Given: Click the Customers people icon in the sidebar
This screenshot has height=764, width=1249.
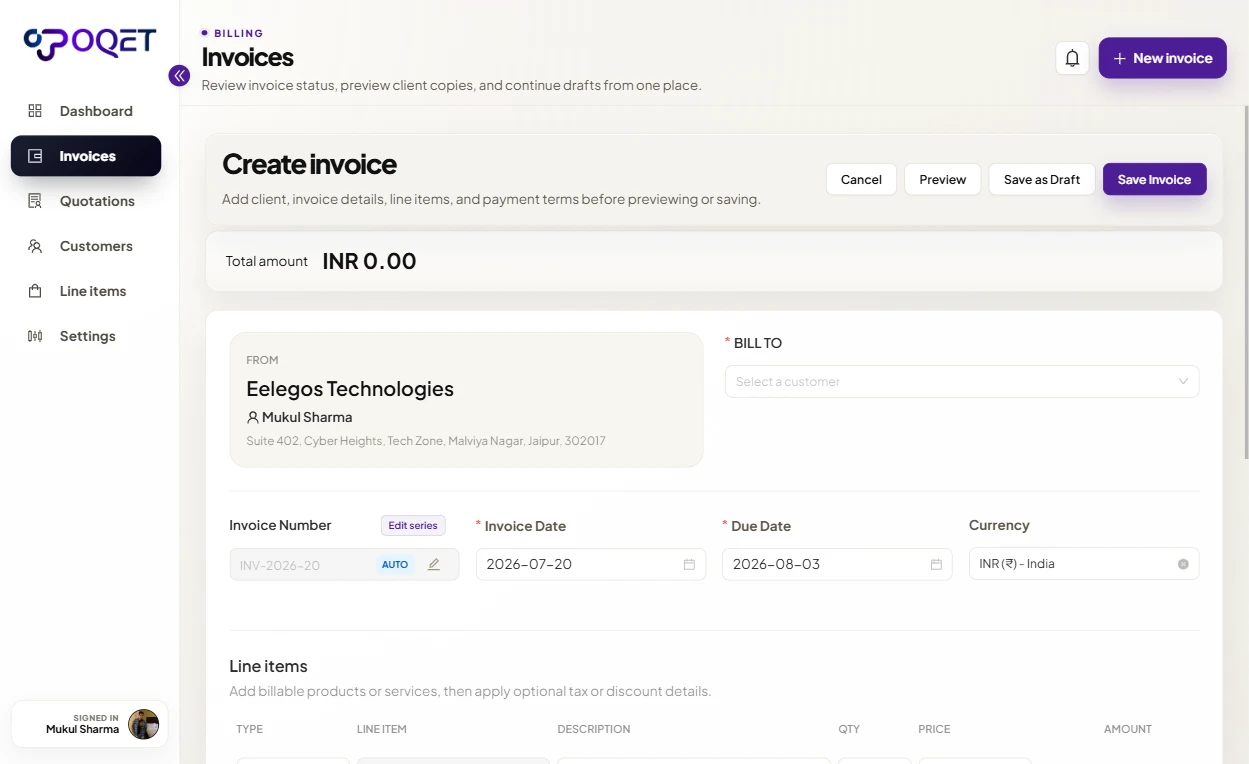Looking at the screenshot, I should point(35,246).
